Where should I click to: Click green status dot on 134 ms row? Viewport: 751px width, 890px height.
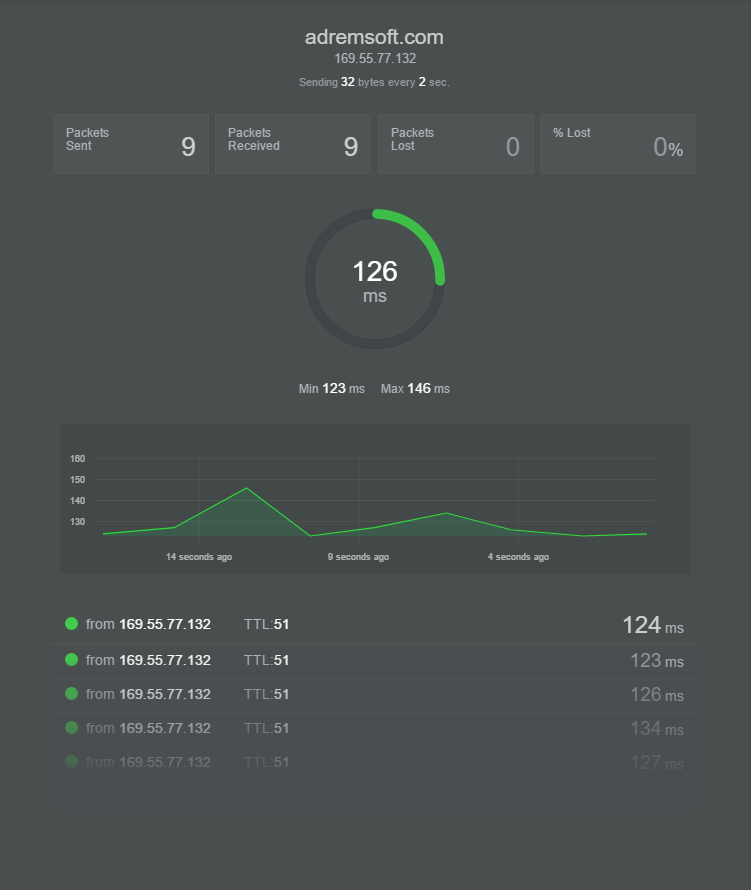pos(72,728)
